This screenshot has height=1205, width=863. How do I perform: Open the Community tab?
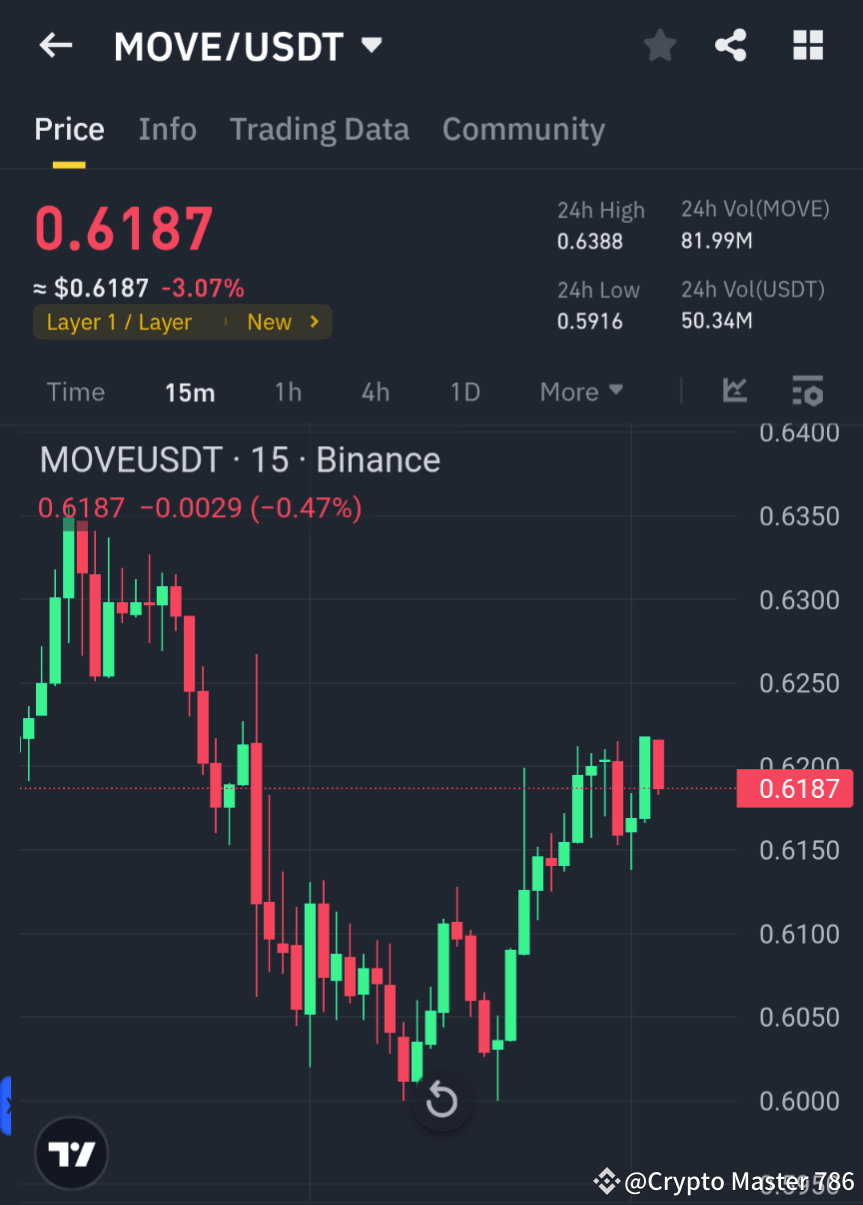(523, 128)
